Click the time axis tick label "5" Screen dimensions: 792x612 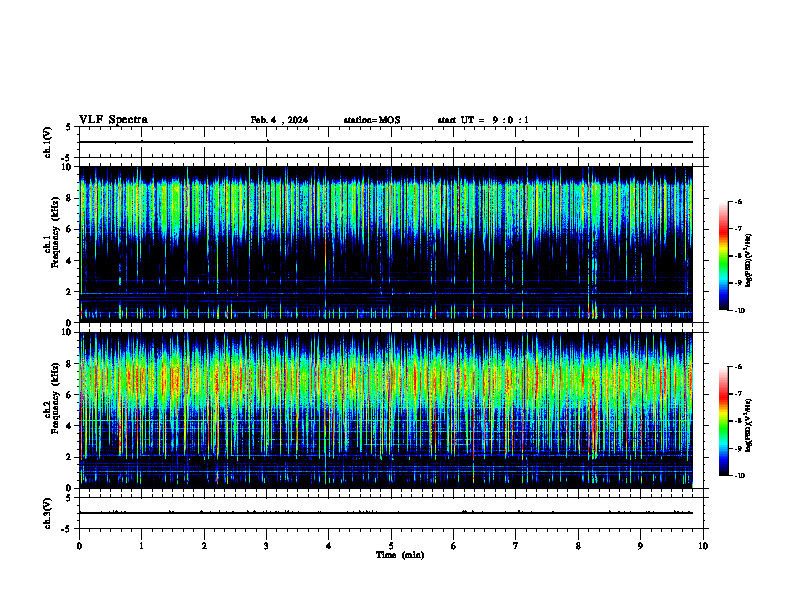pos(391,546)
